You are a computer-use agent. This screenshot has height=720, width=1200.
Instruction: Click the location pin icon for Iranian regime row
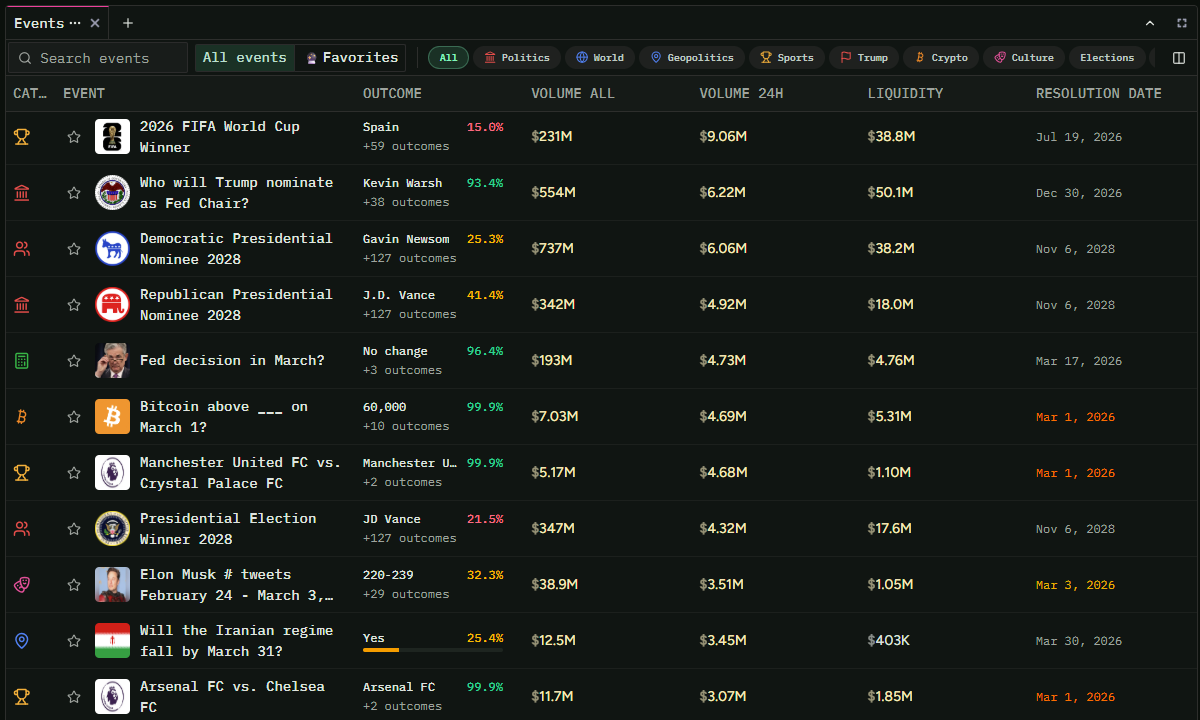point(21,641)
